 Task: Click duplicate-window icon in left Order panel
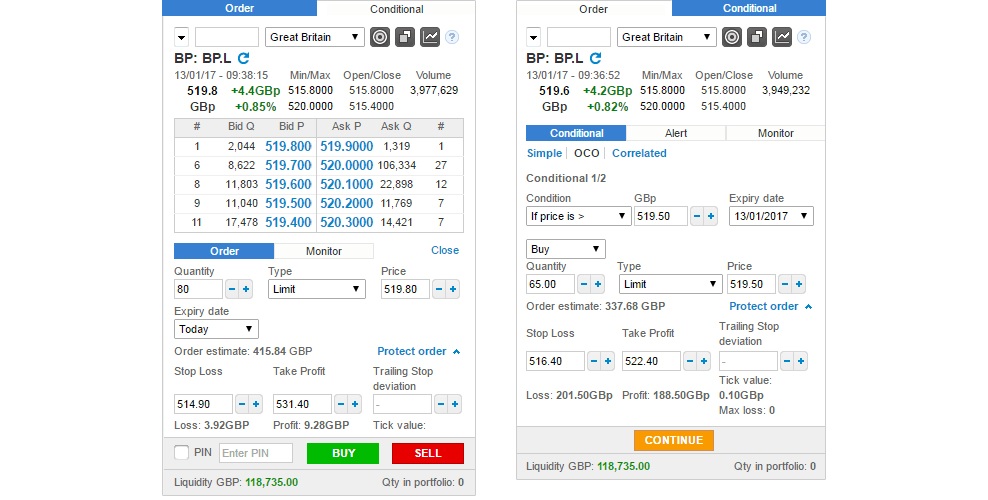click(x=405, y=37)
